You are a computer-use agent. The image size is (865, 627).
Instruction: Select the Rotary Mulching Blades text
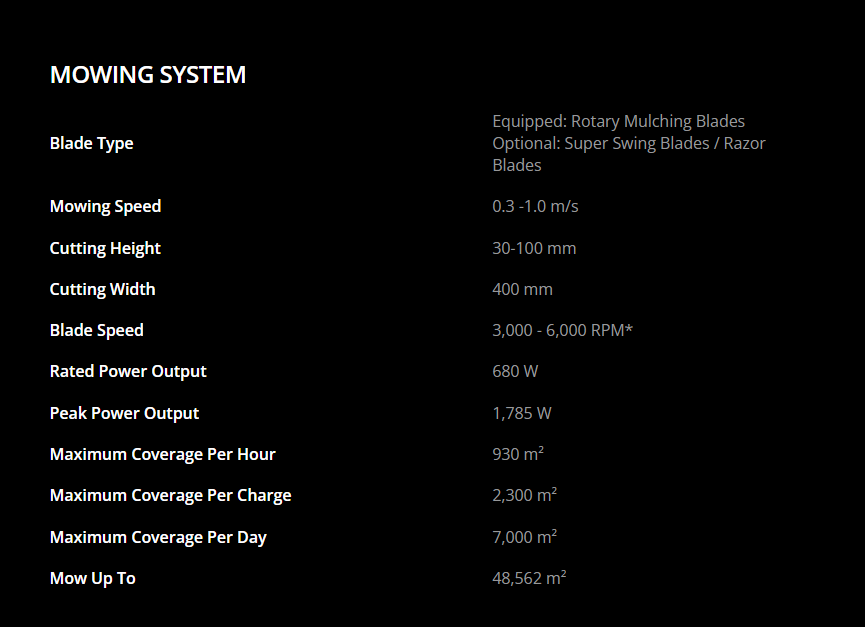[657, 121]
